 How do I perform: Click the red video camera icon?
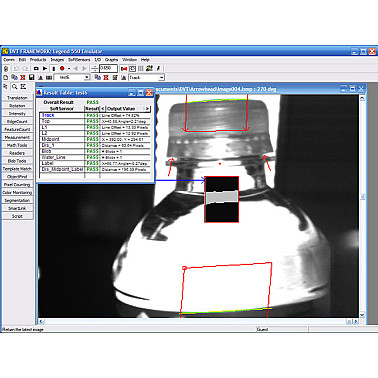[x=124, y=69]
